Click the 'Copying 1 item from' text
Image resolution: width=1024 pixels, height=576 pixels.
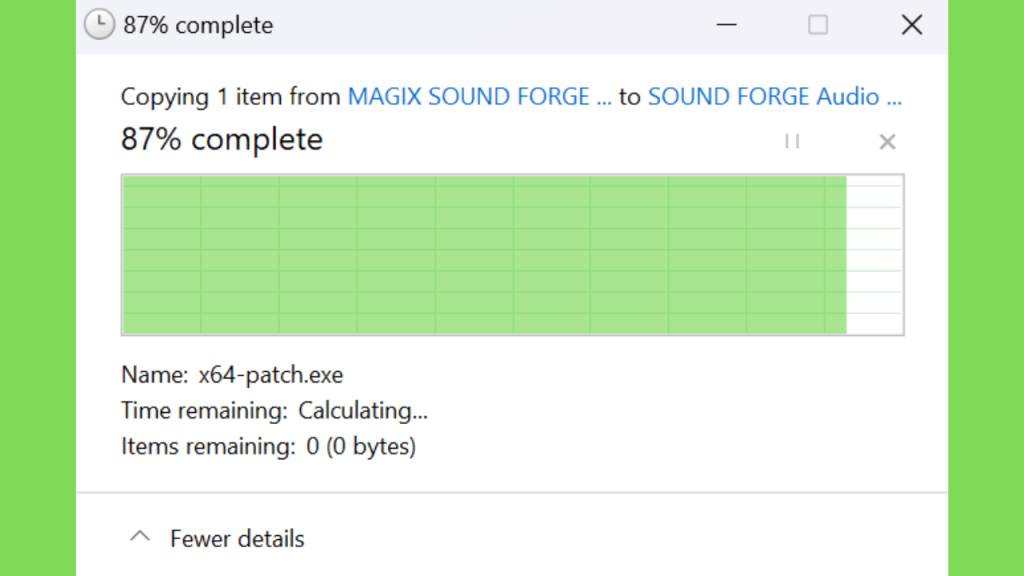[x=231, y=97]
